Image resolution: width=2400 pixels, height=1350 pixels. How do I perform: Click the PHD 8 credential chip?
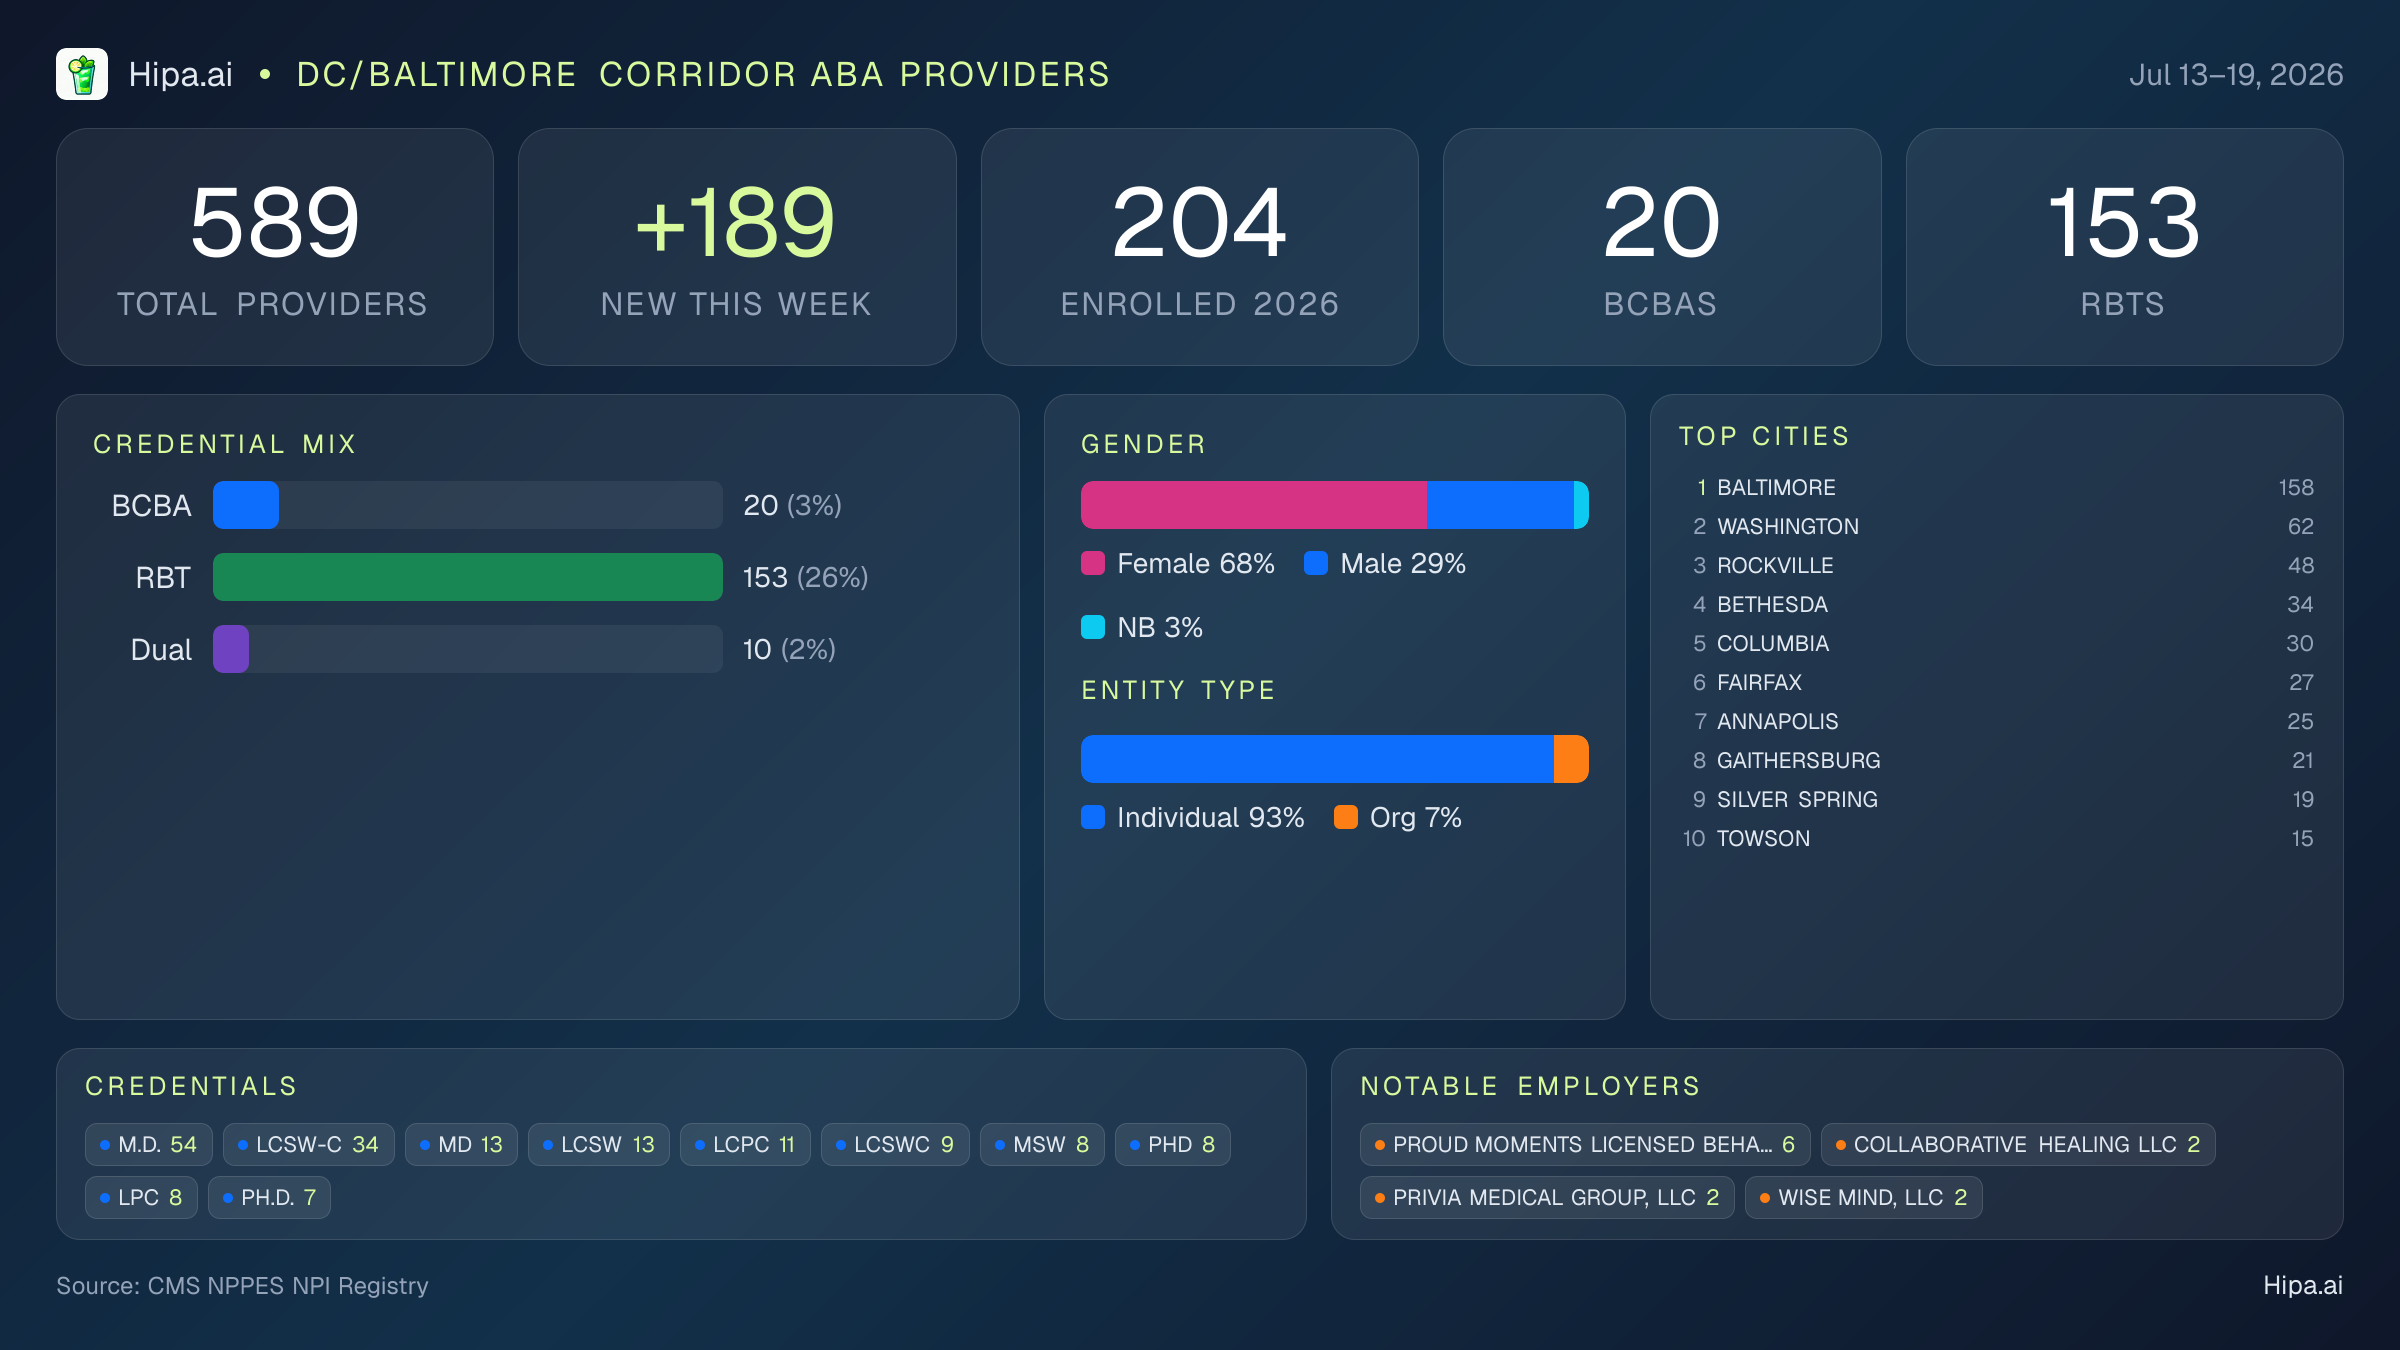point(1173,1144)
